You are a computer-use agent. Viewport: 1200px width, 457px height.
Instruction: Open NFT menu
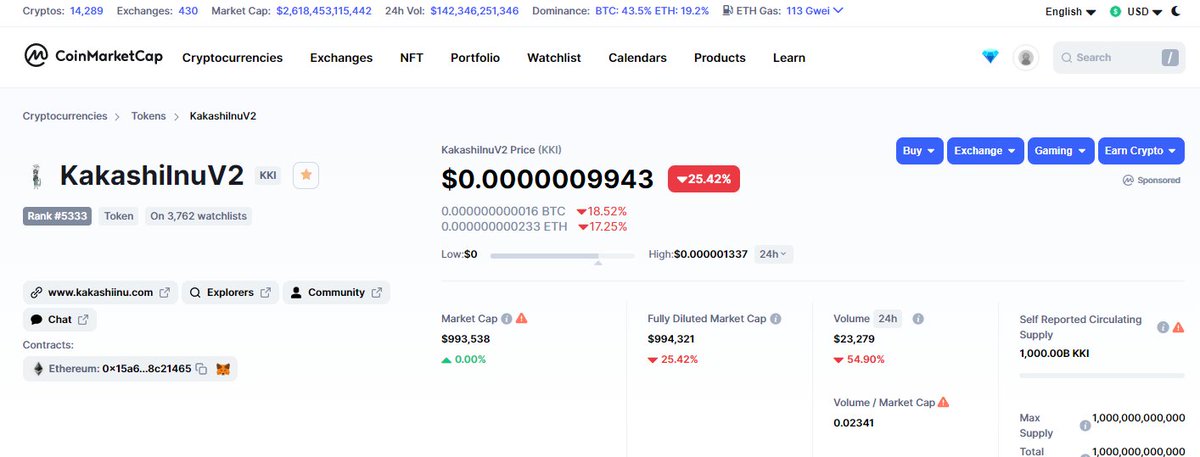click(x=412, y=58)
